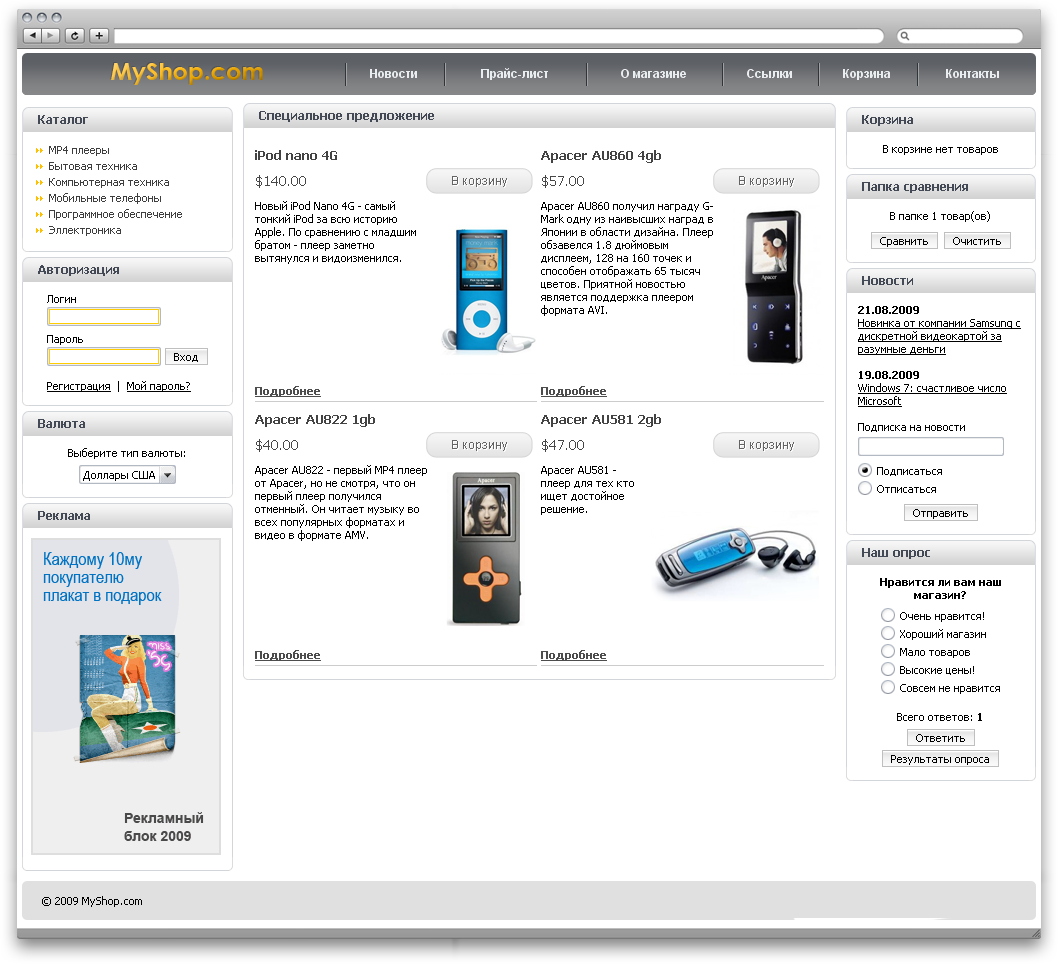Screen dimensions: 1058x969
Task: Click the Очистить button in comparison folder
Action: click(x=976, y=241)
